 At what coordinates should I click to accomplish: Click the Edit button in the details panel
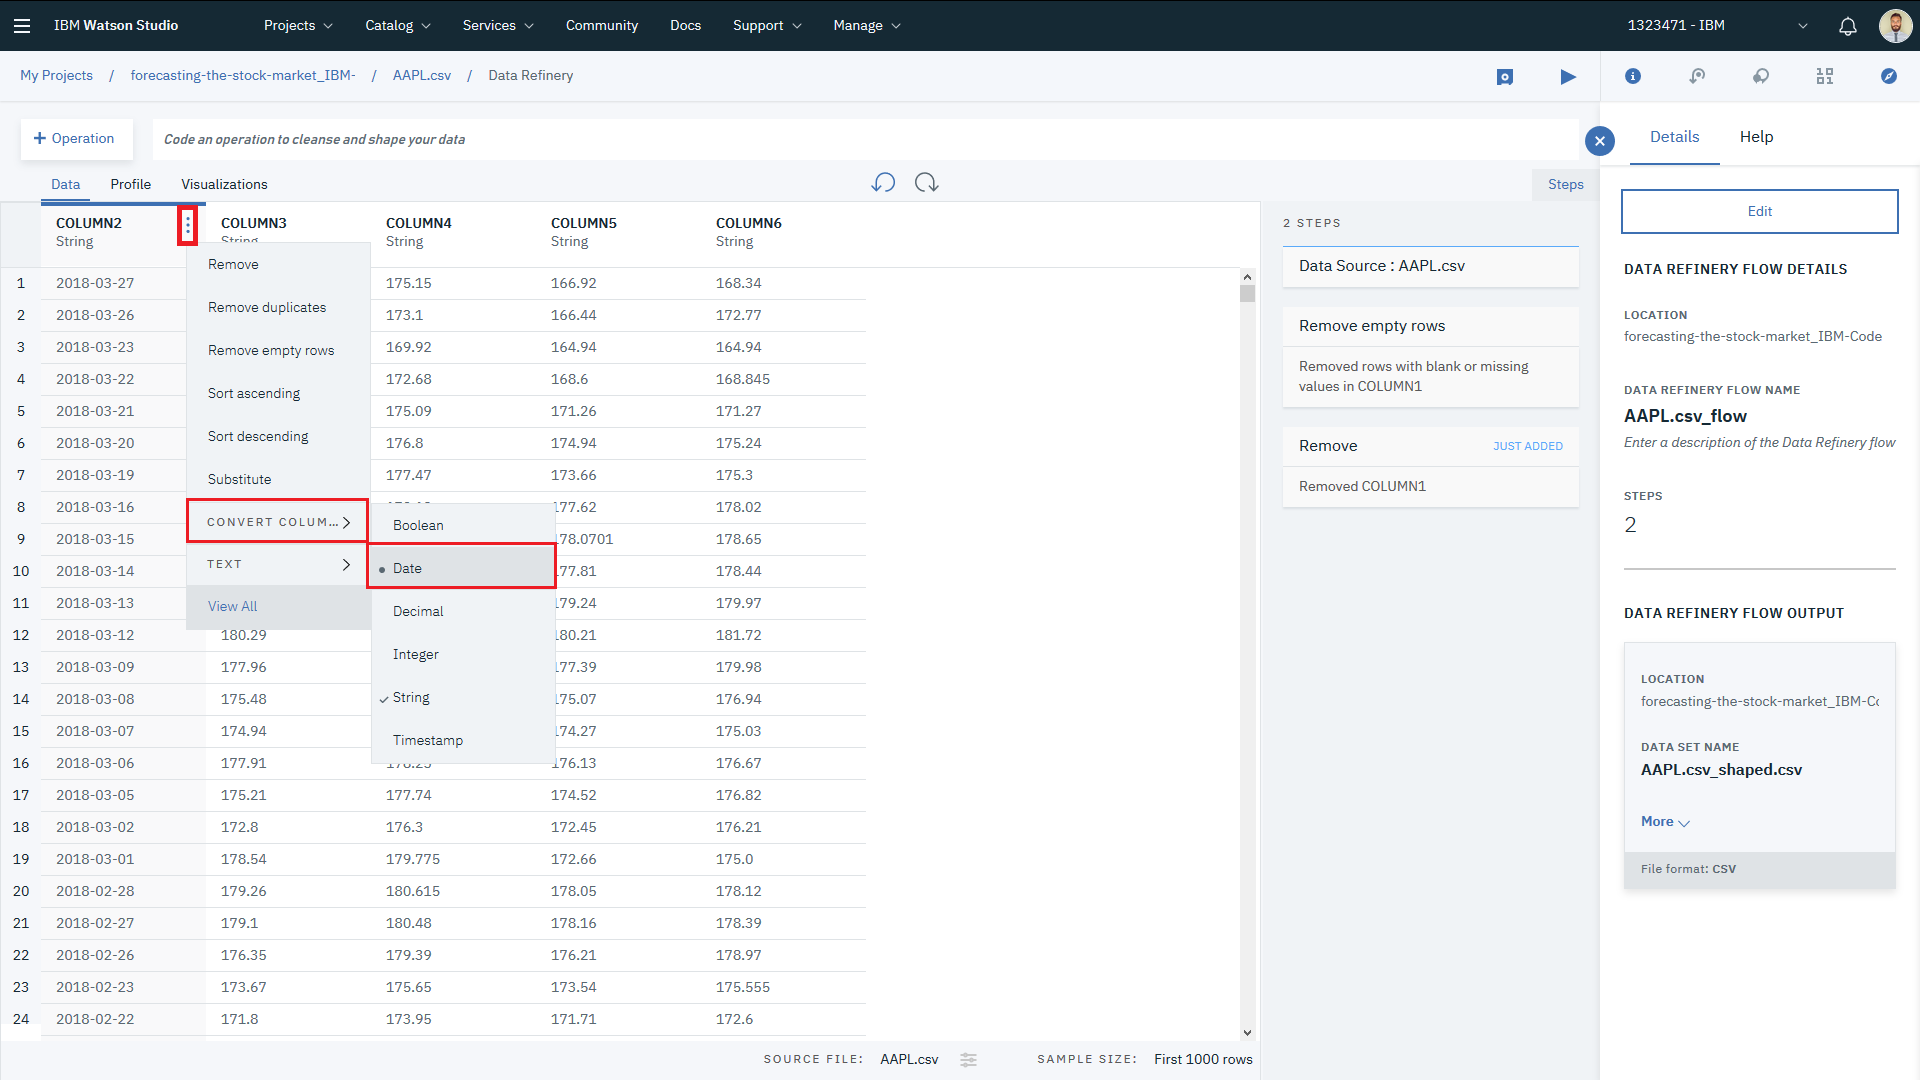[x=1759, y=211]
